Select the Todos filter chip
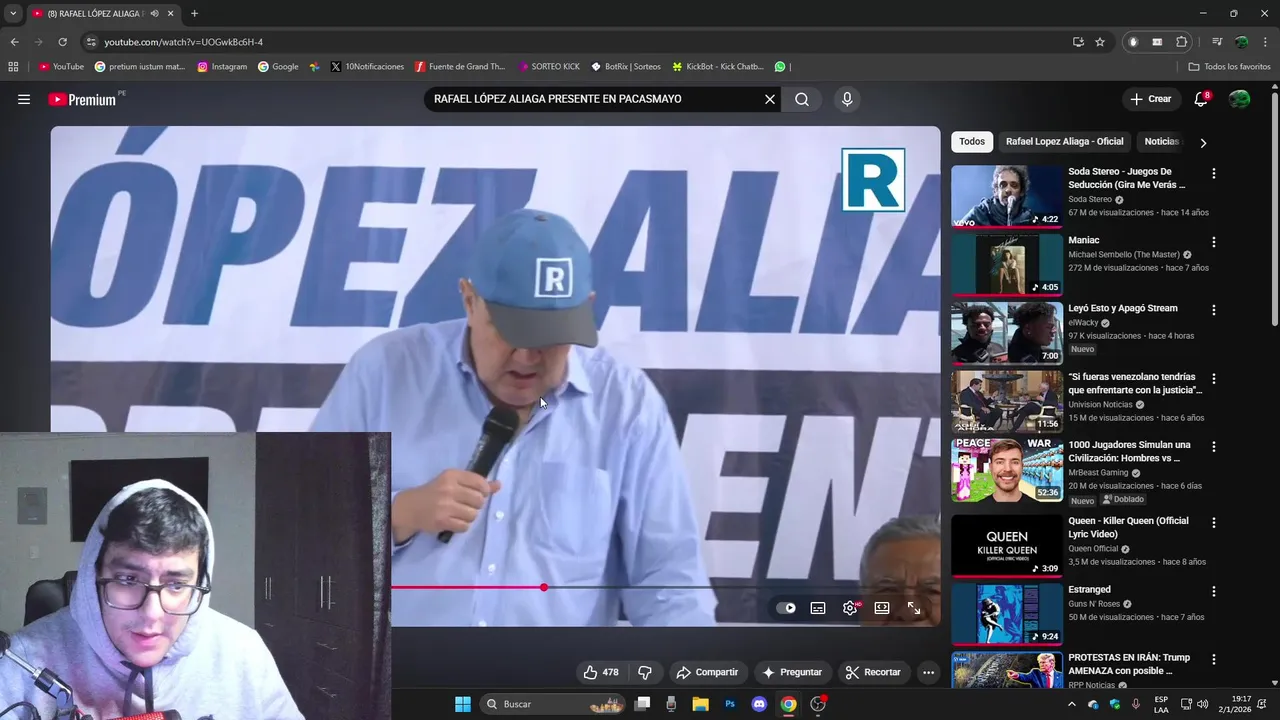The image size is (1280, 720). pyautogui.click(x=972, y=141)
